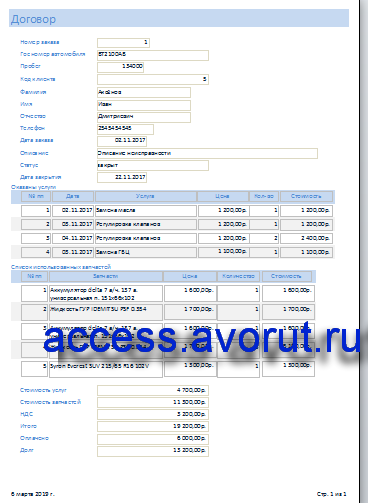Click the Количество column header

pyautogui.click(x=238, y=276)
